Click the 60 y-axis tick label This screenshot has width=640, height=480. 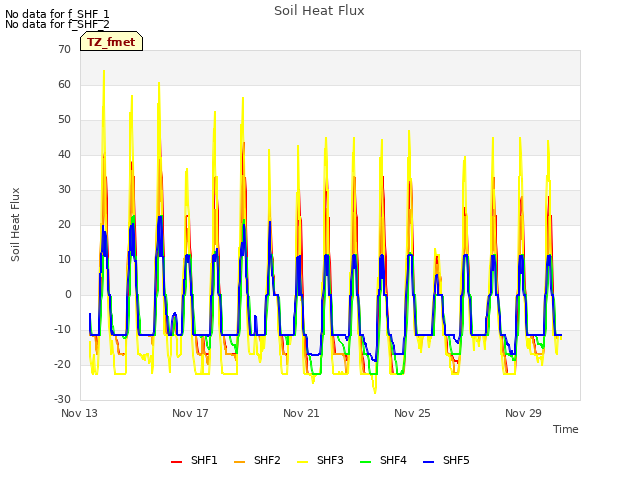(x=64, y=84)
